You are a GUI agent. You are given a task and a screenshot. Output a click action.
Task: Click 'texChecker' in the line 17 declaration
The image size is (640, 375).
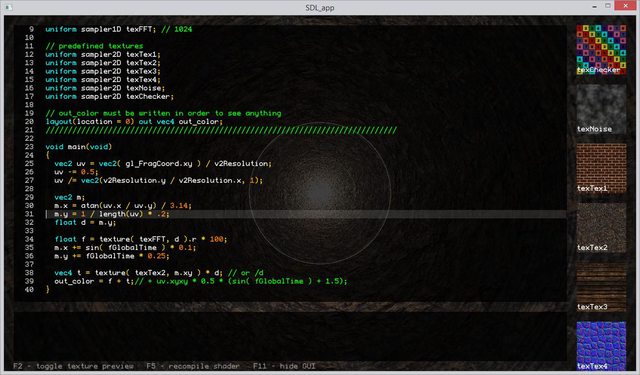click(148, 96)
